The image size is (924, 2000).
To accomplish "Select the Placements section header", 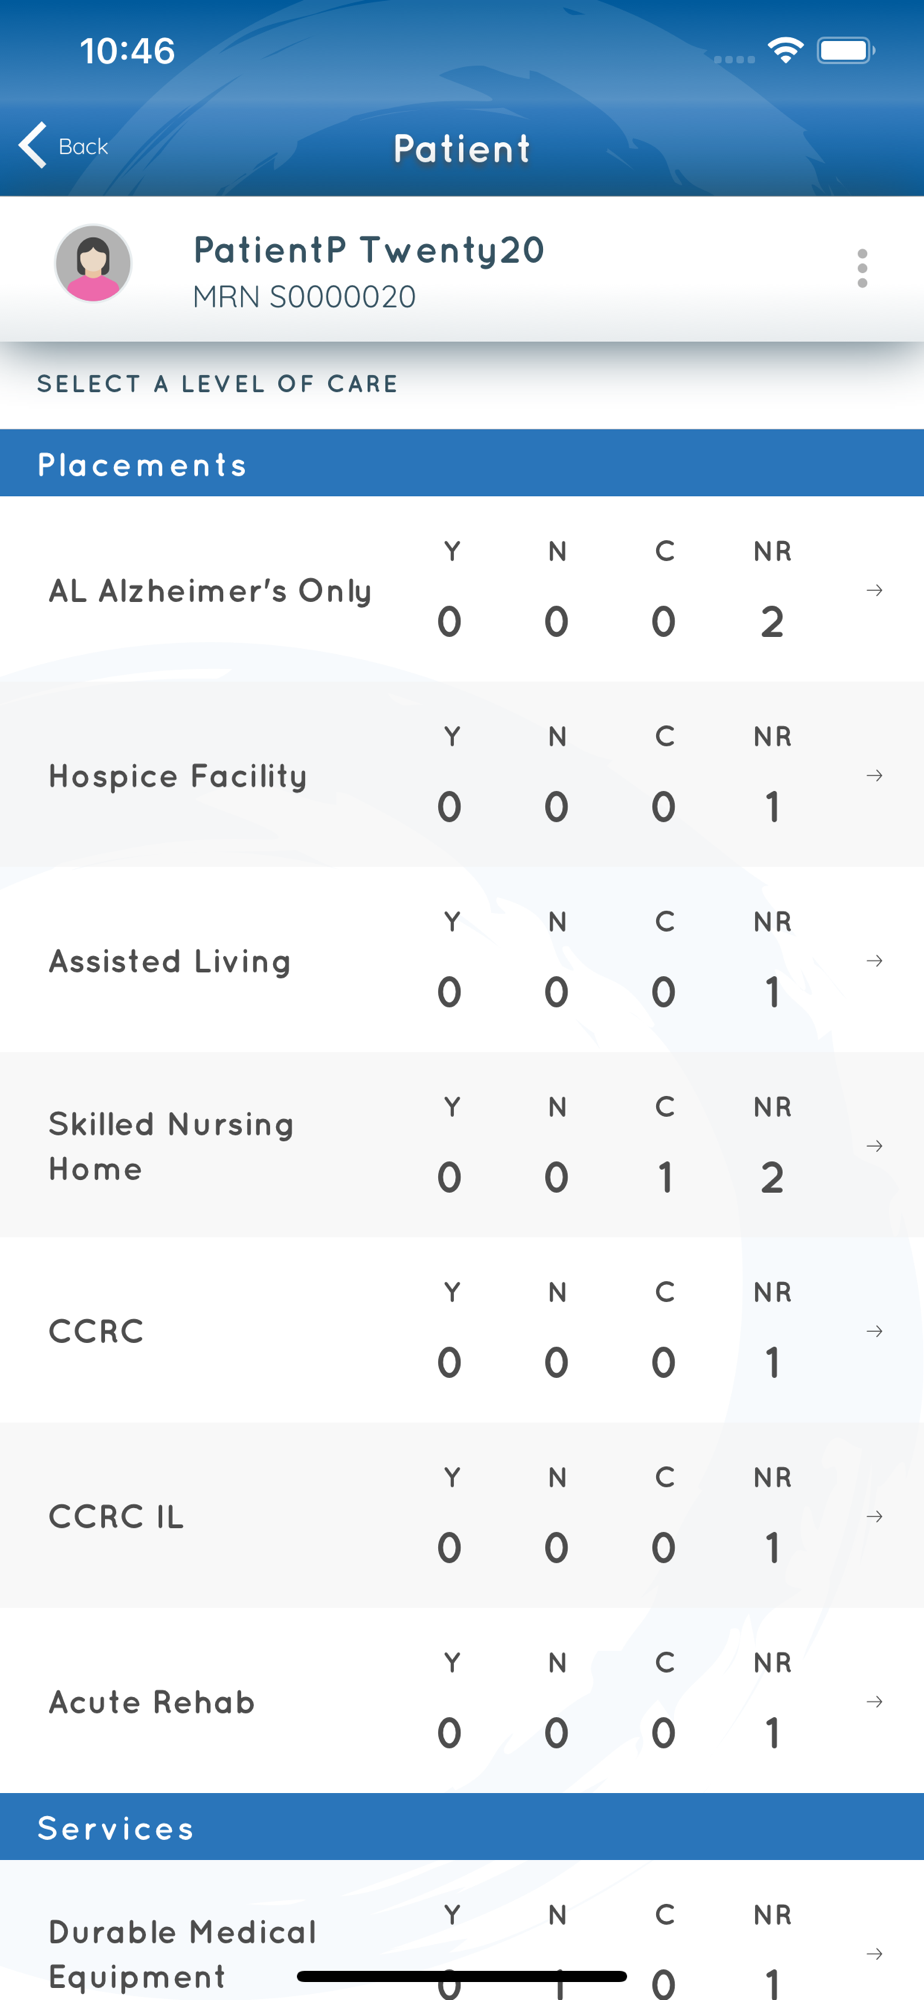I will pos(462,464).
